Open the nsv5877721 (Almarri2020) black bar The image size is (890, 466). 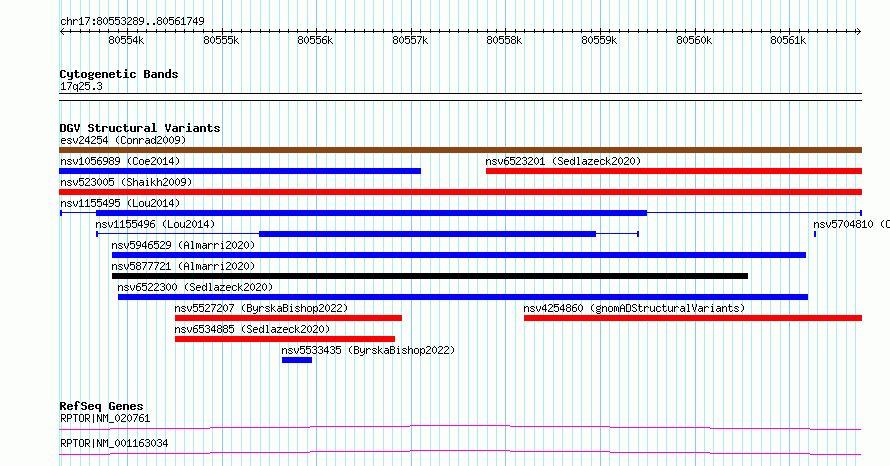coord(430,276)
